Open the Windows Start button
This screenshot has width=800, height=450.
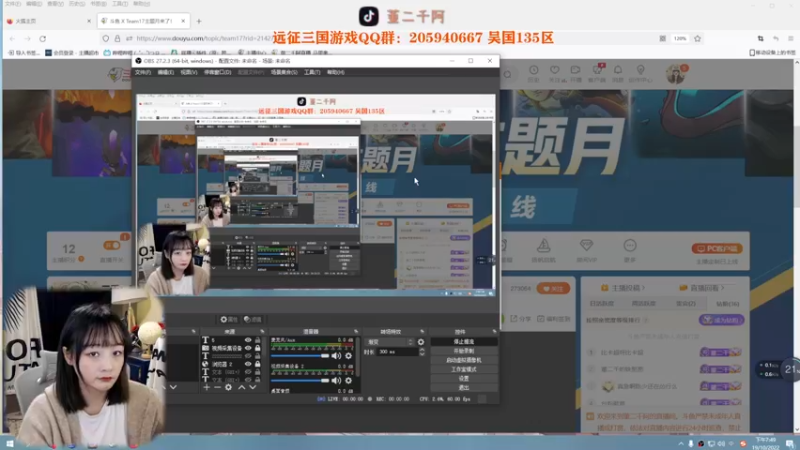coord(10,444)
